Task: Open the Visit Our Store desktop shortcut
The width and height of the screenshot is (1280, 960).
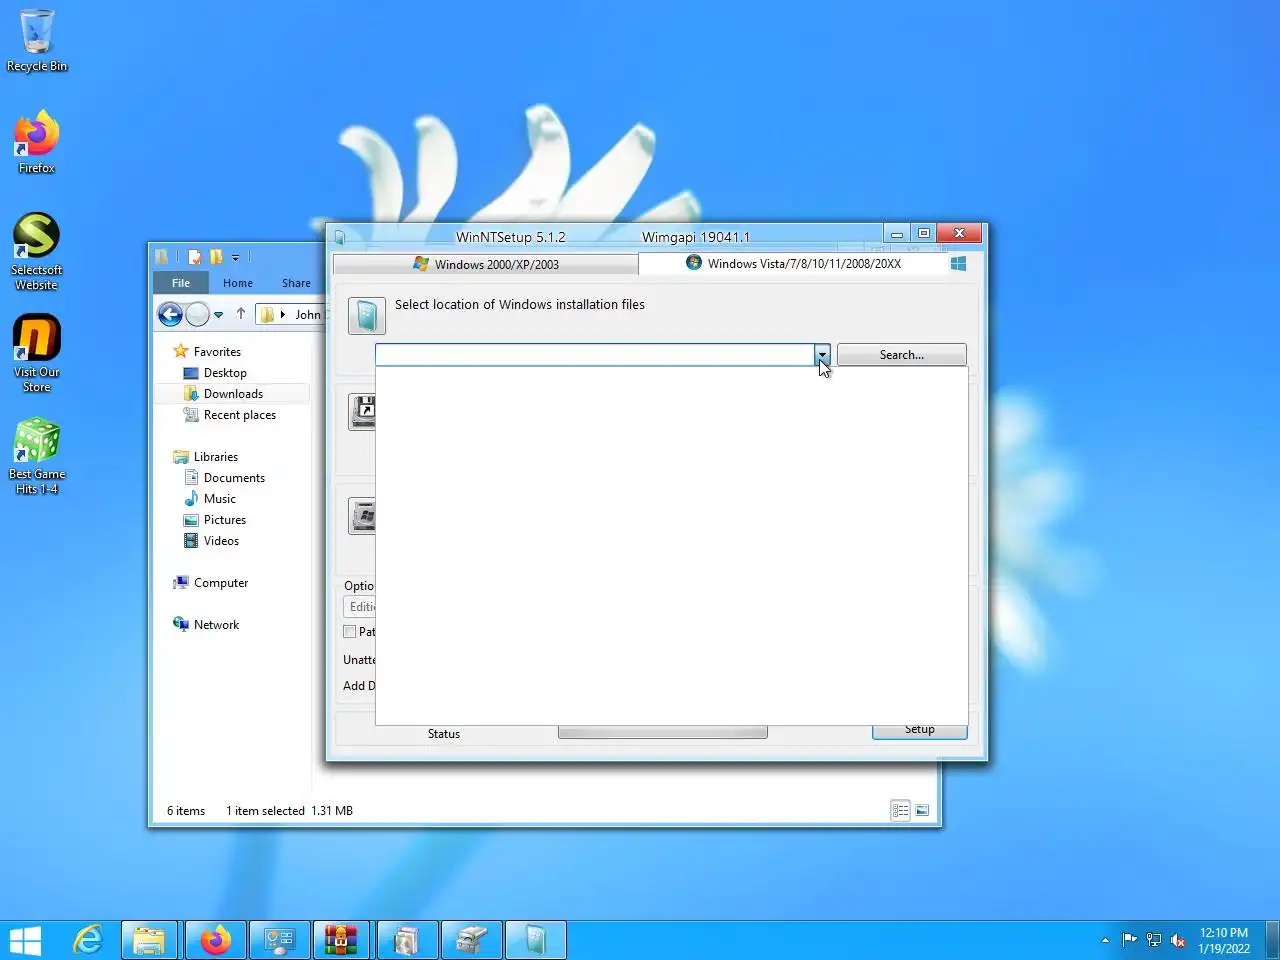Action: tap(37, 354)
